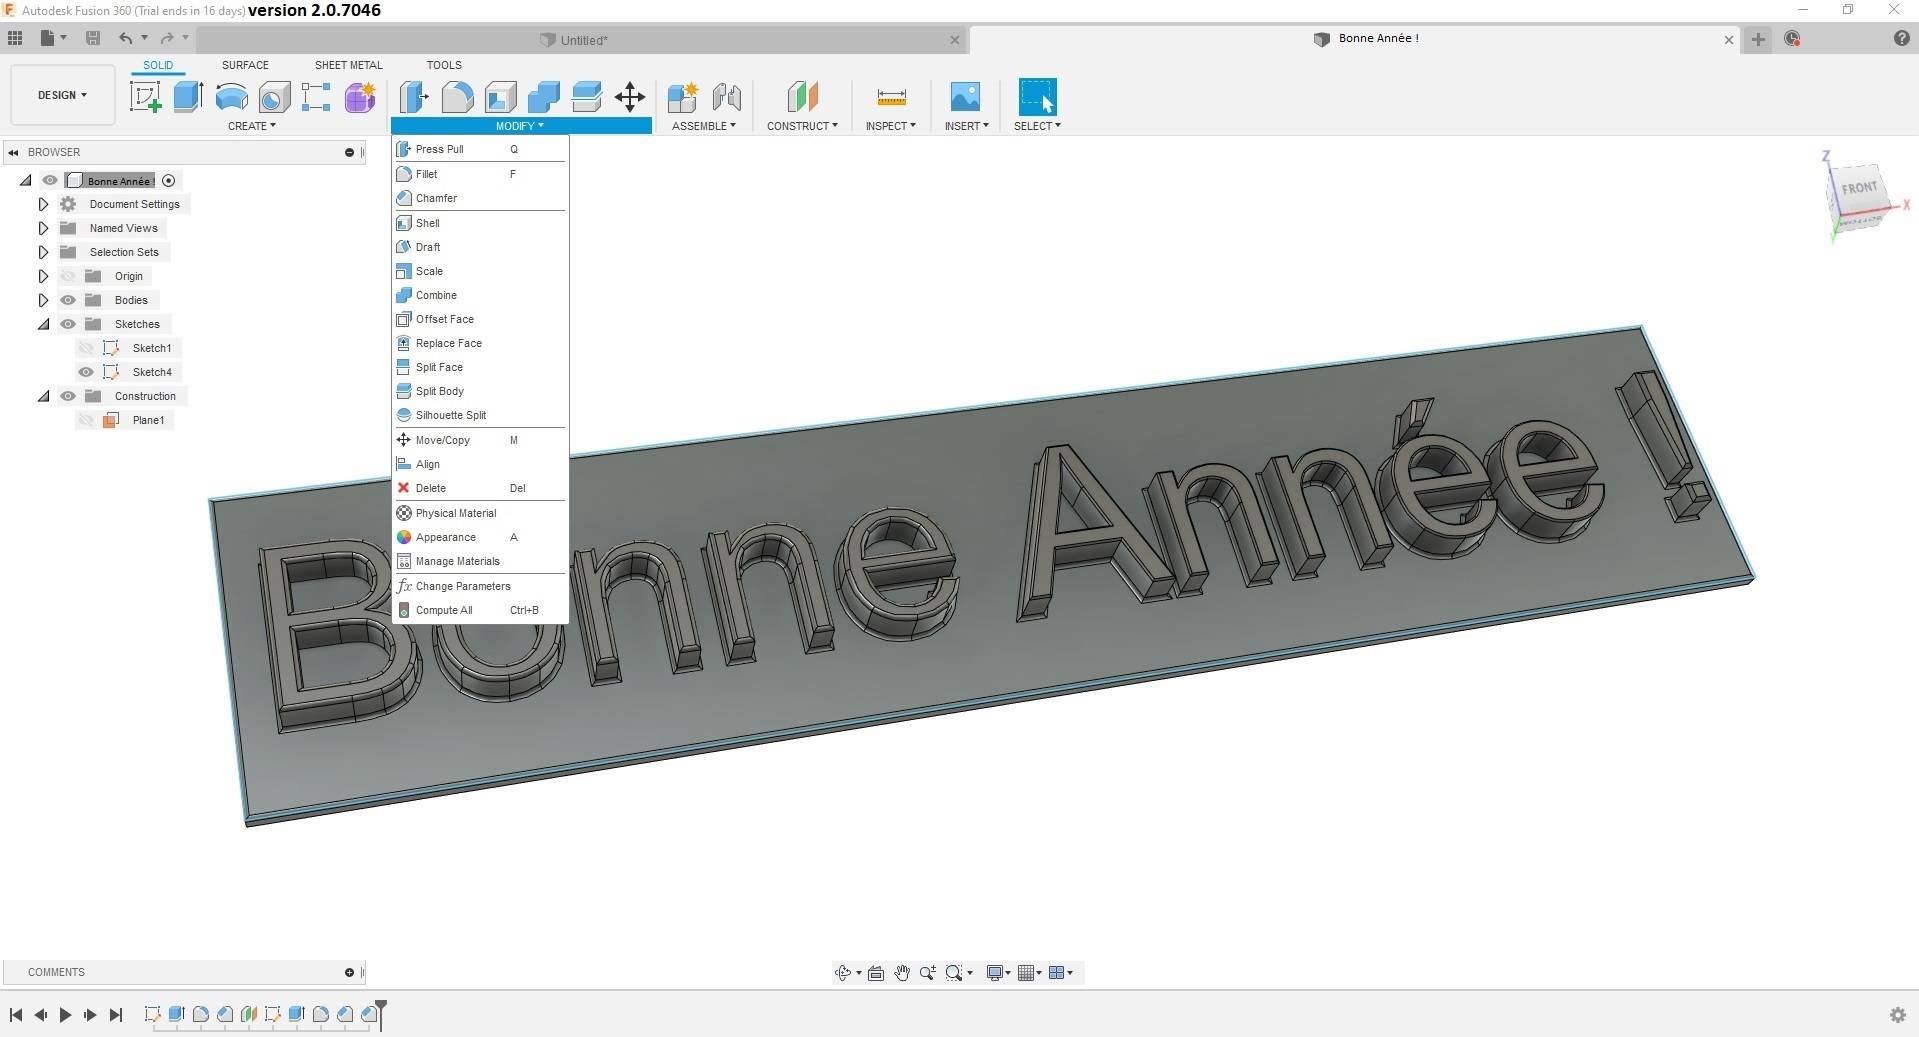1919x1037 pixels.
Task: Click the Insert image toolbar icon
Action: (x=965, y=97)
